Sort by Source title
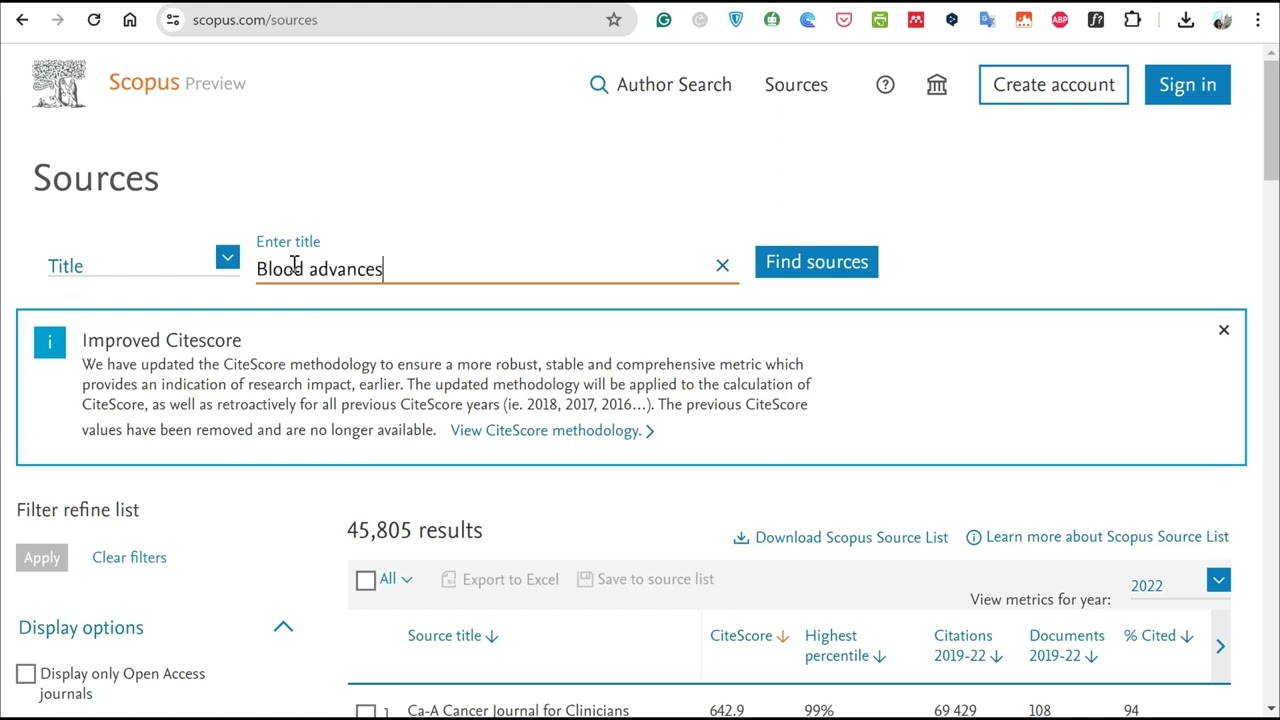 click(x=453, y=636)
